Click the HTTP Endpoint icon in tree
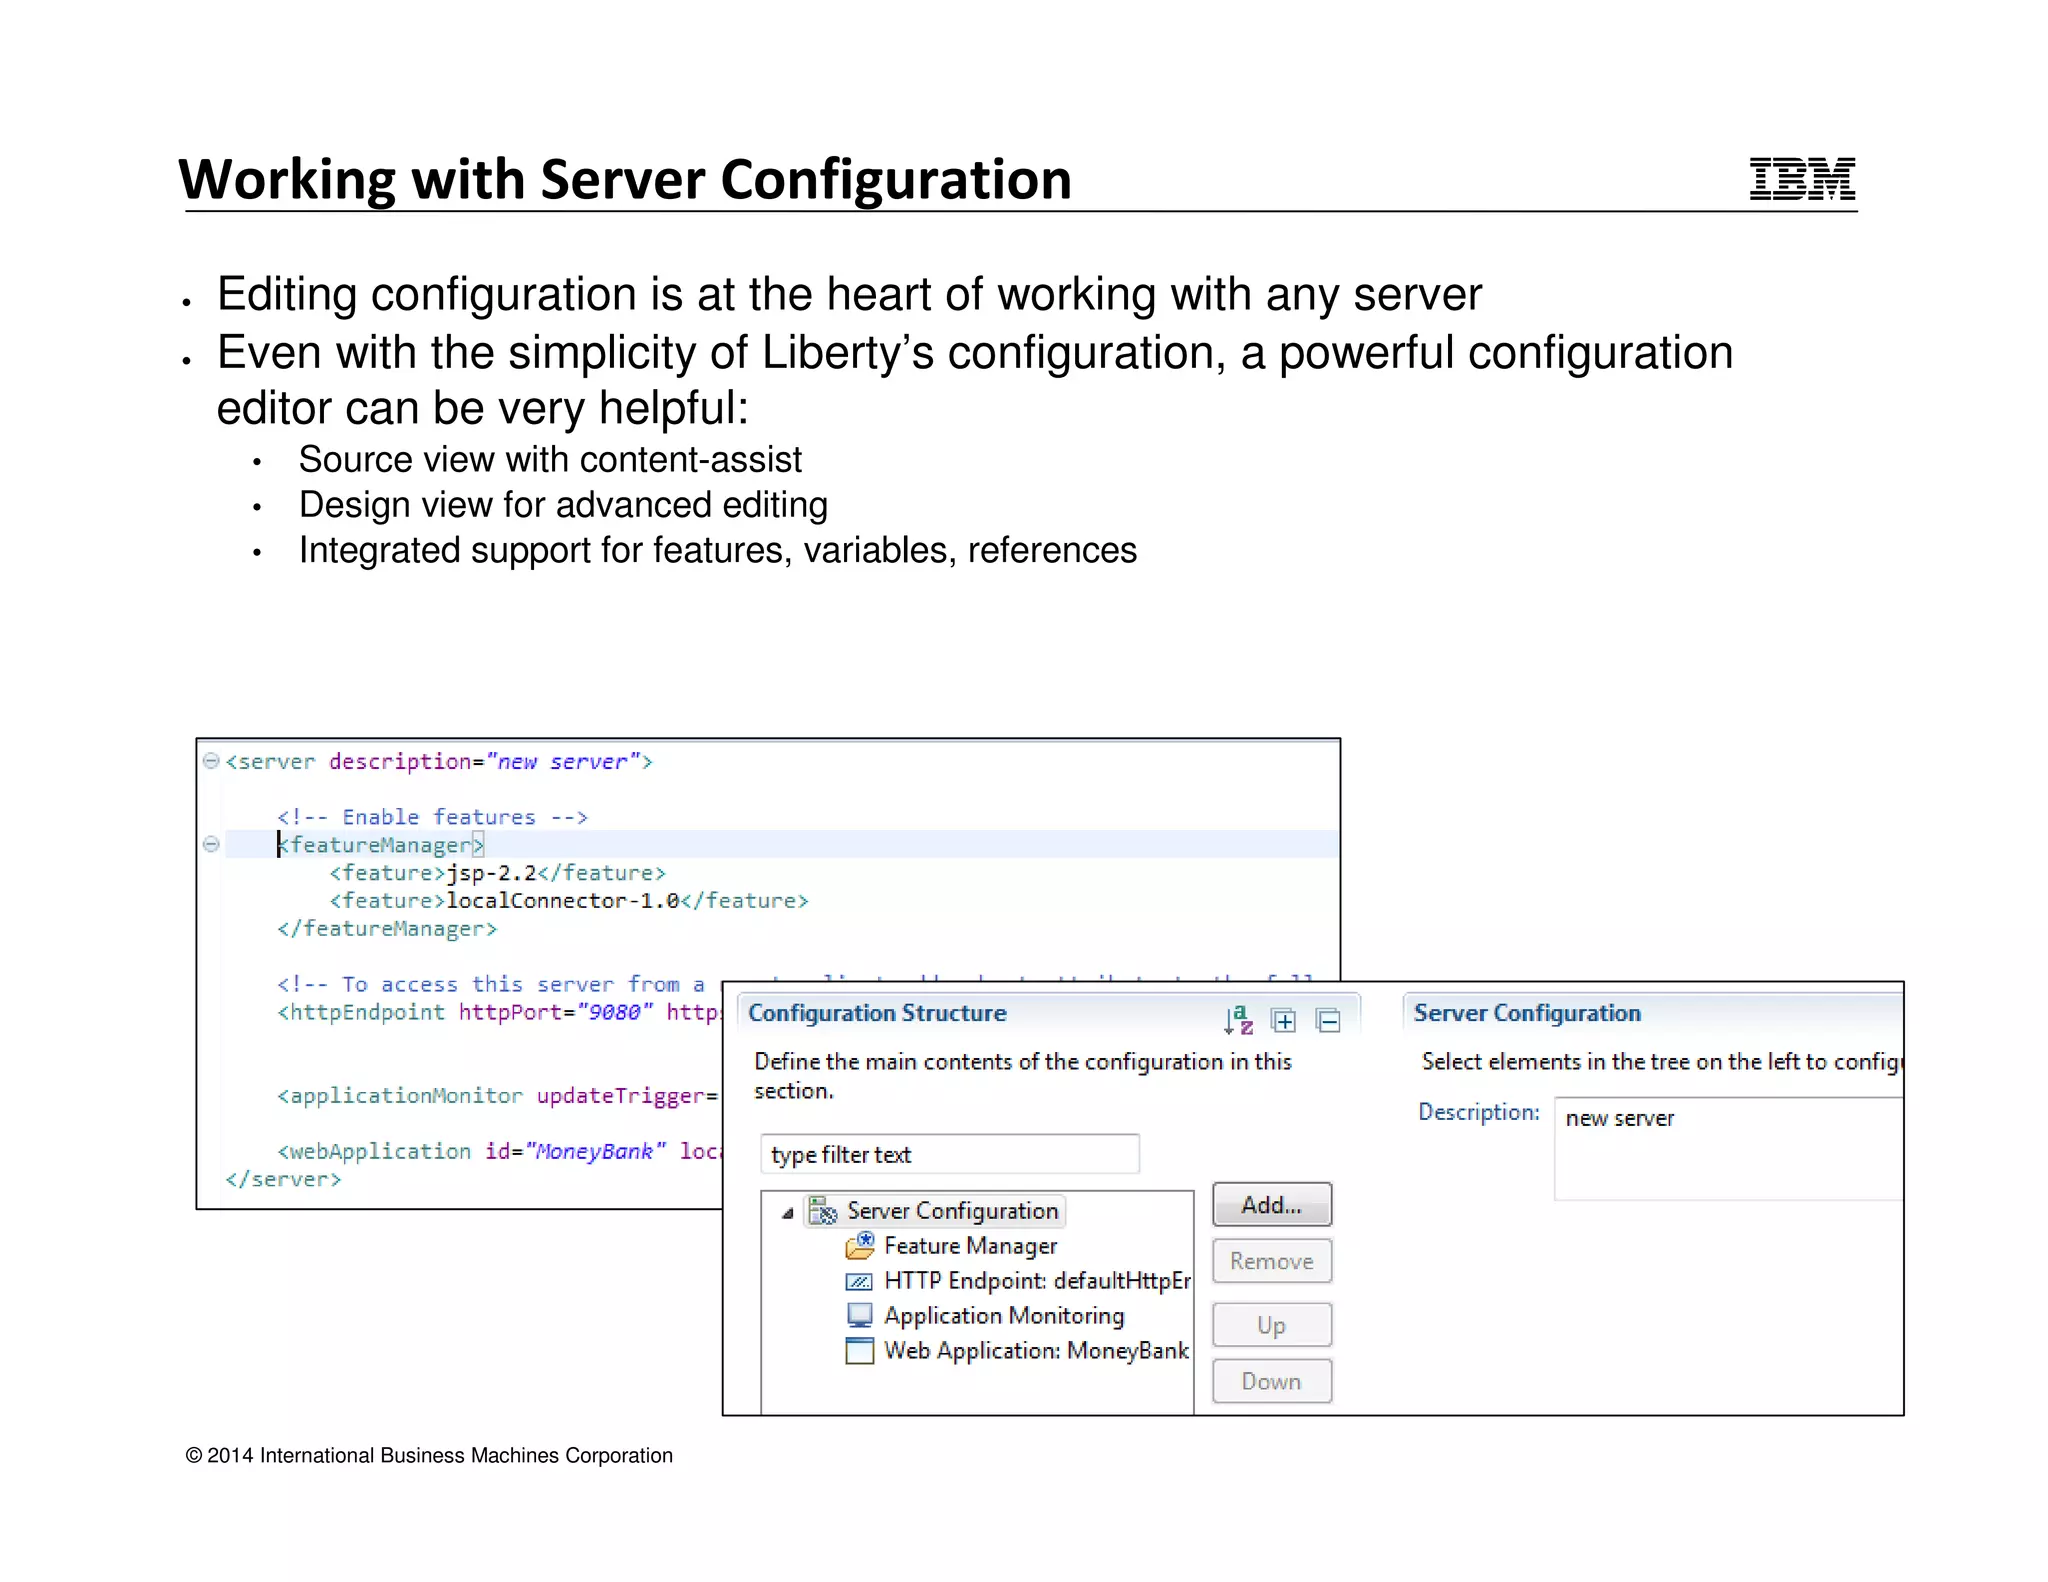Image resolution: width=2048 pixels, height=1582 pixels. pyautogui.click(x=859, y=1281)
